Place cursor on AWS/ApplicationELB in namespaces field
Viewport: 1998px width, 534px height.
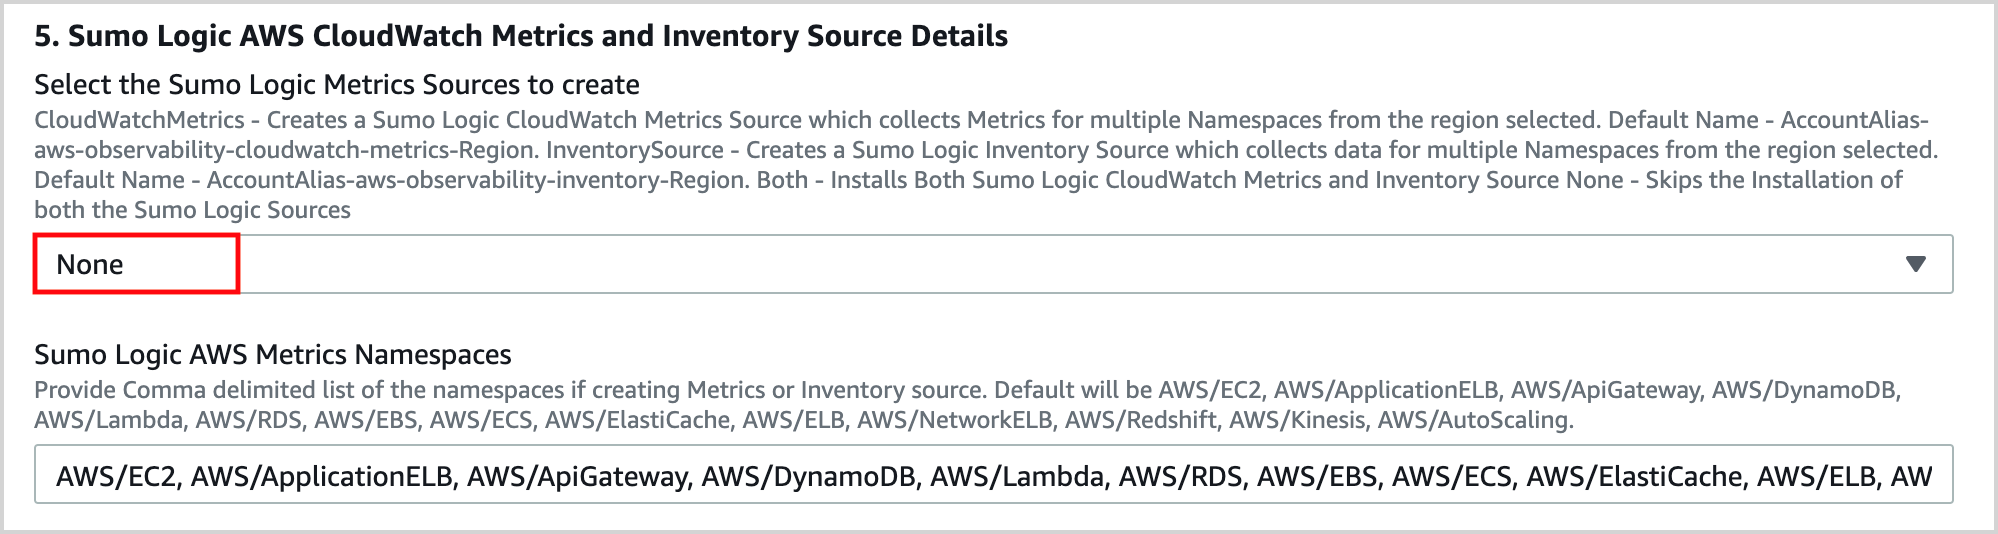click(322, 477)
